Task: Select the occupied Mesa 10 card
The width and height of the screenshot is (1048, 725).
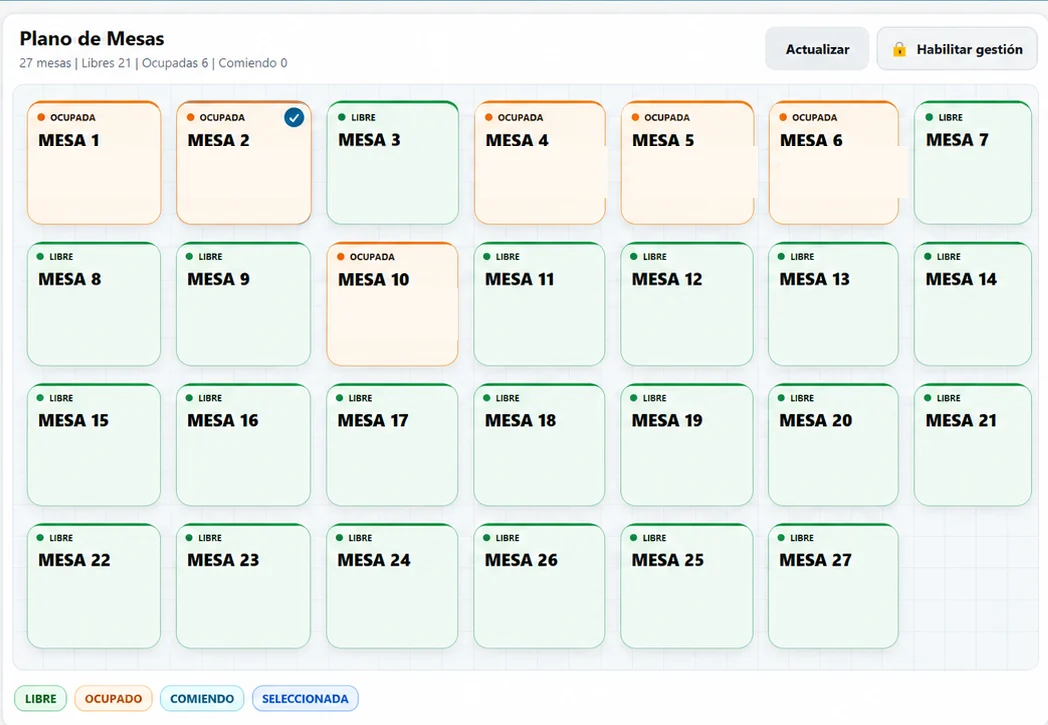Action: (x=392, y=304)
